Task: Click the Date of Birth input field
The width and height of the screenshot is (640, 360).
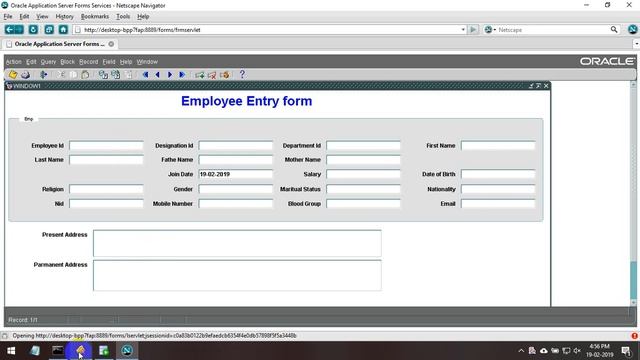Action: click(x=498, y=174)
